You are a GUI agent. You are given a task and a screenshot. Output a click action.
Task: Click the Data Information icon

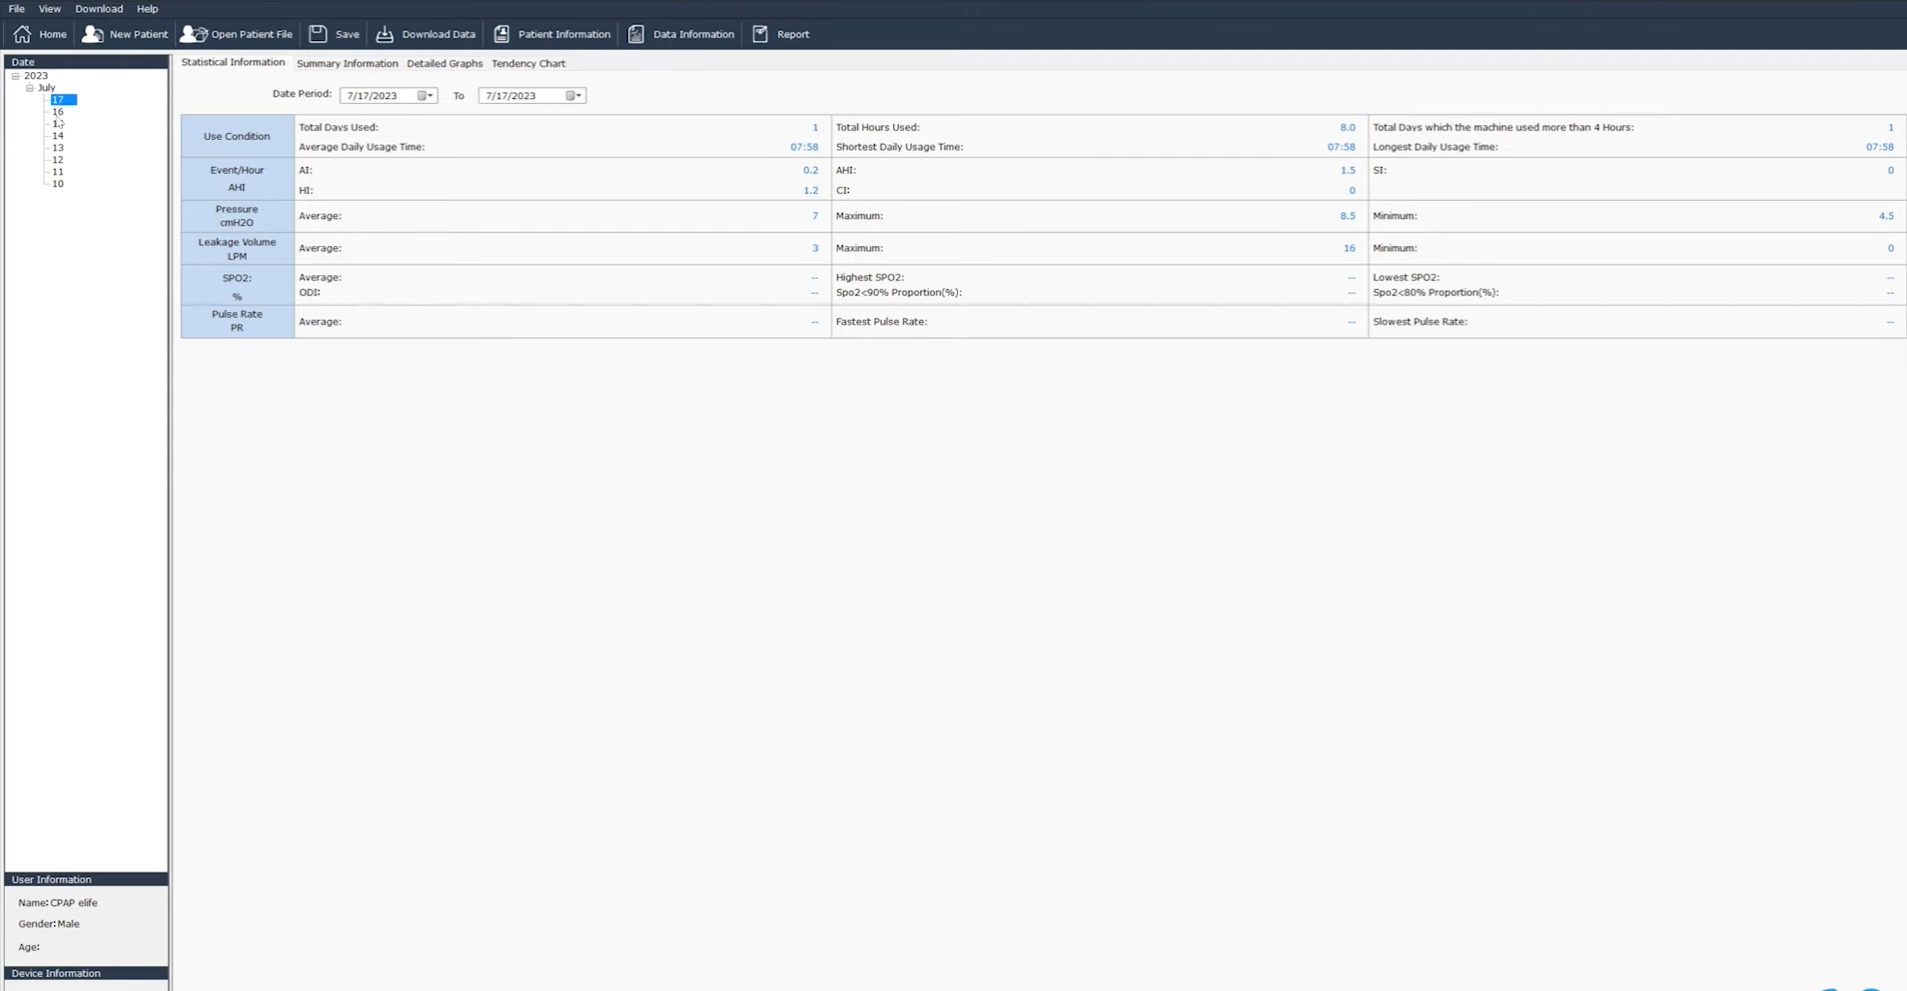[636, 34]
